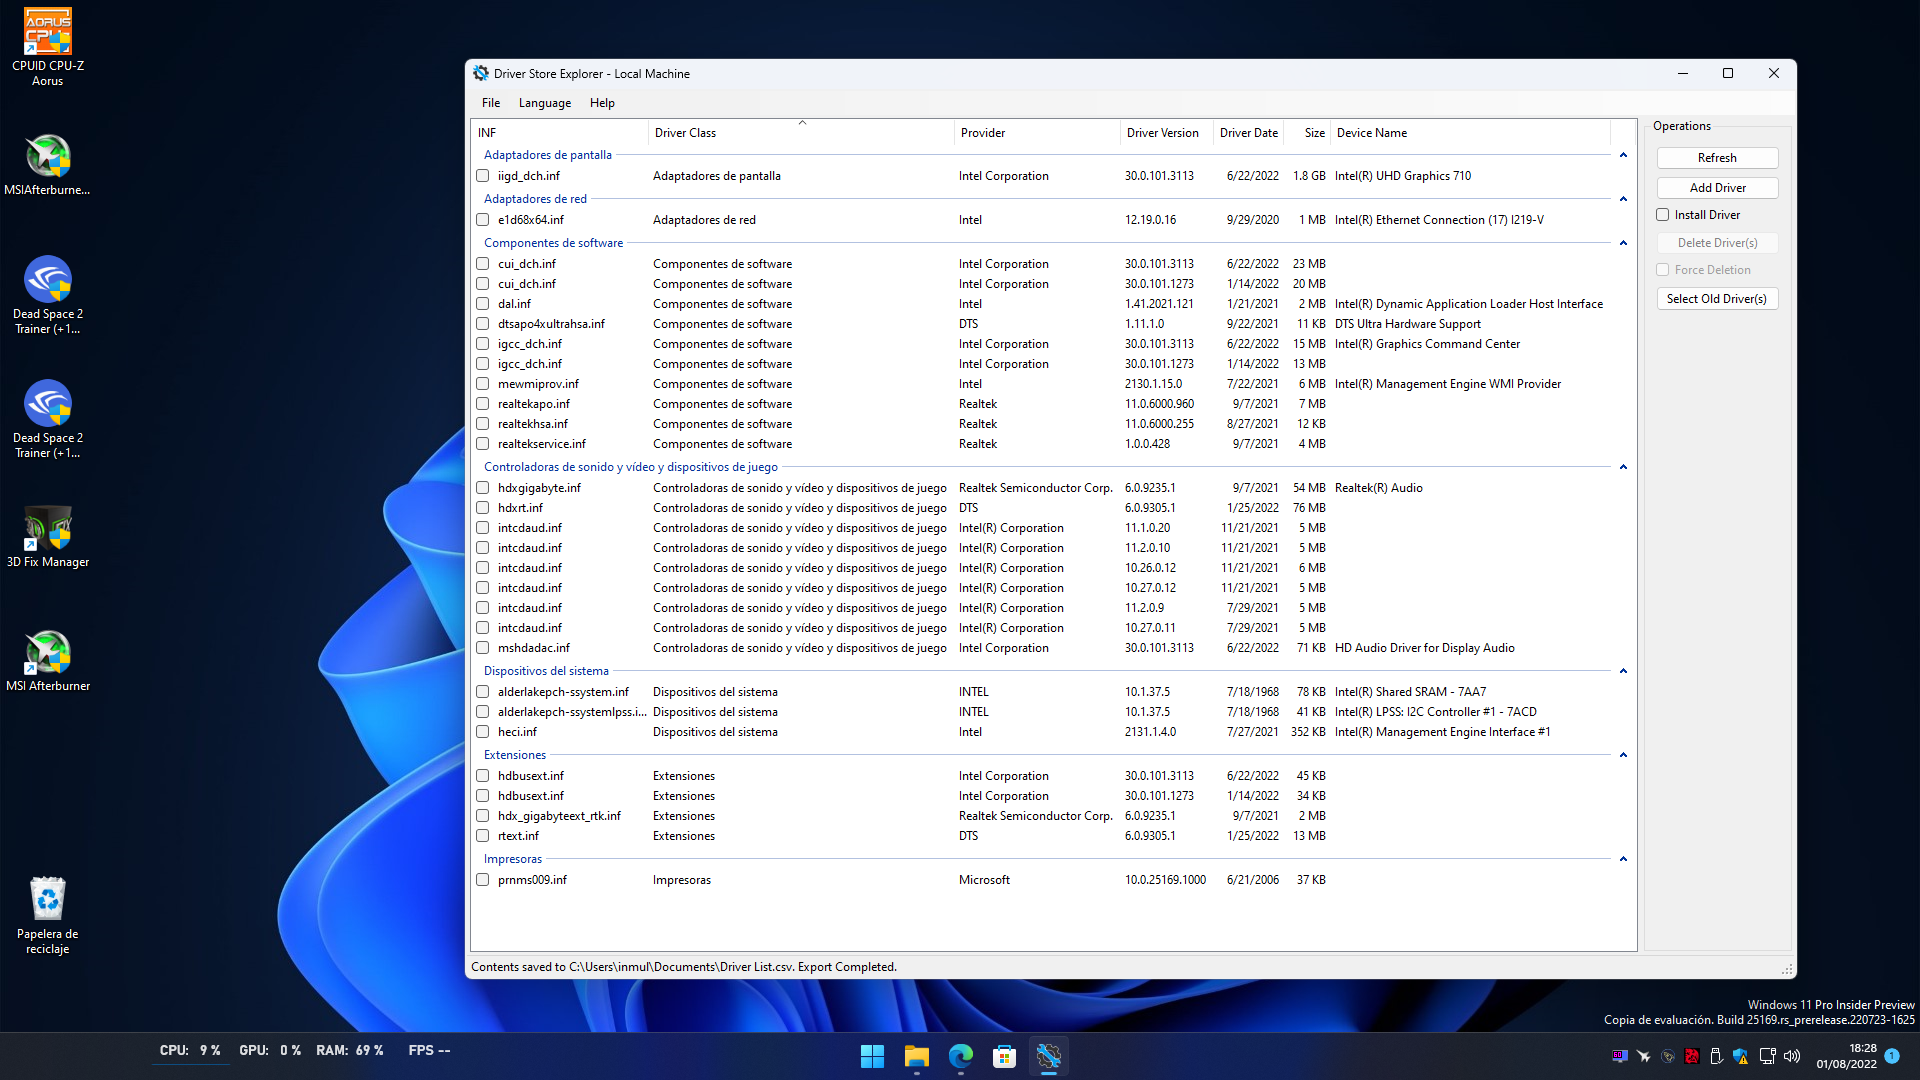The height and width of the screenshot is (1080, 1920).
Task: Click Driver Store Explorer taskbar icon
Action: [x=1048, y=1056]
